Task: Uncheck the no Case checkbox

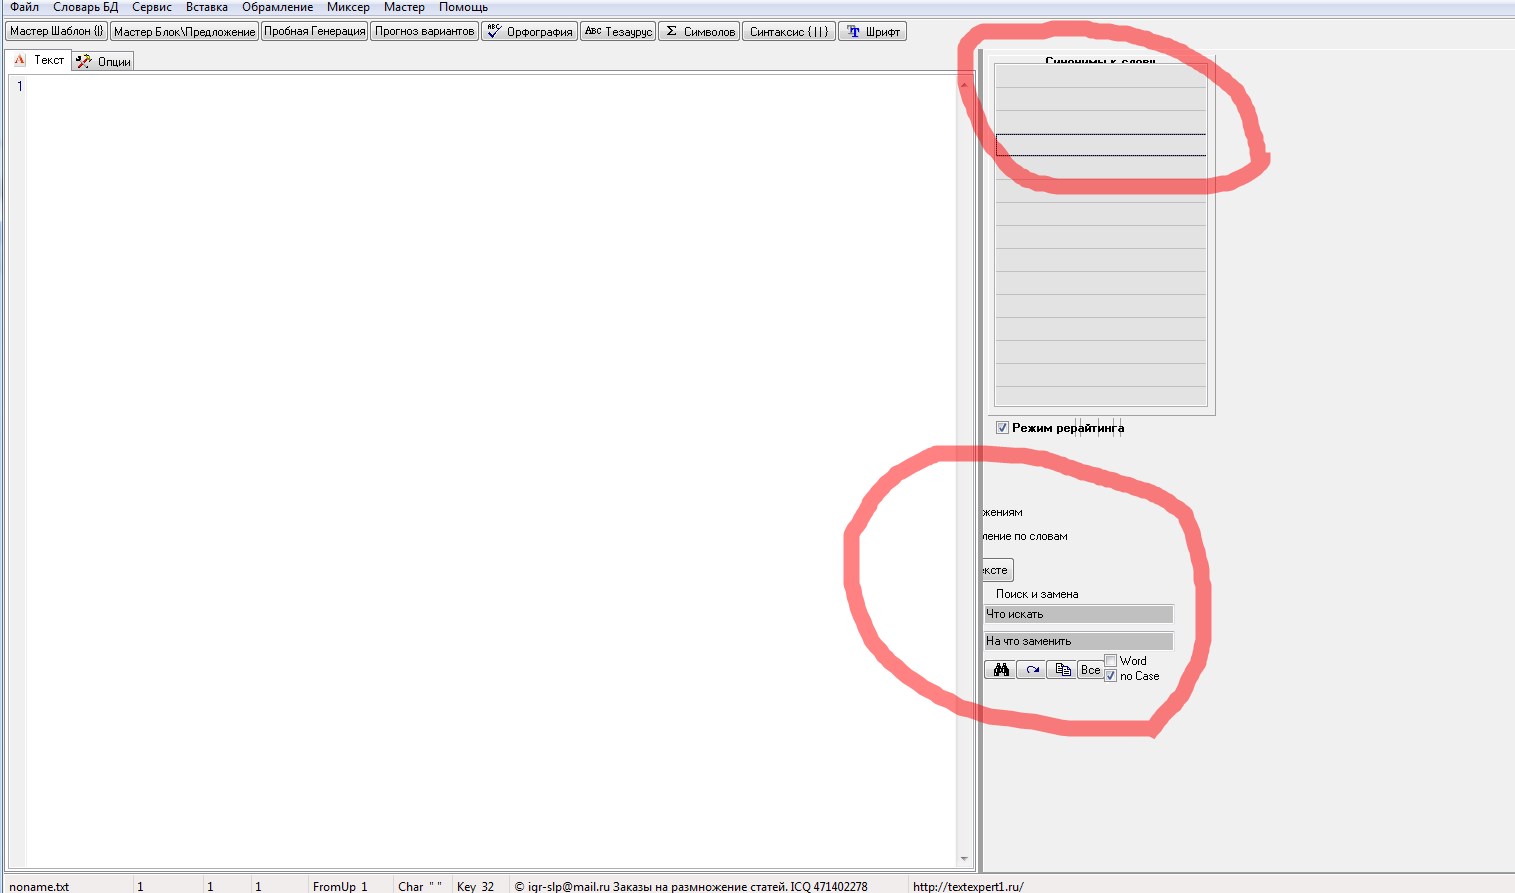Action: click(1110, 676)
